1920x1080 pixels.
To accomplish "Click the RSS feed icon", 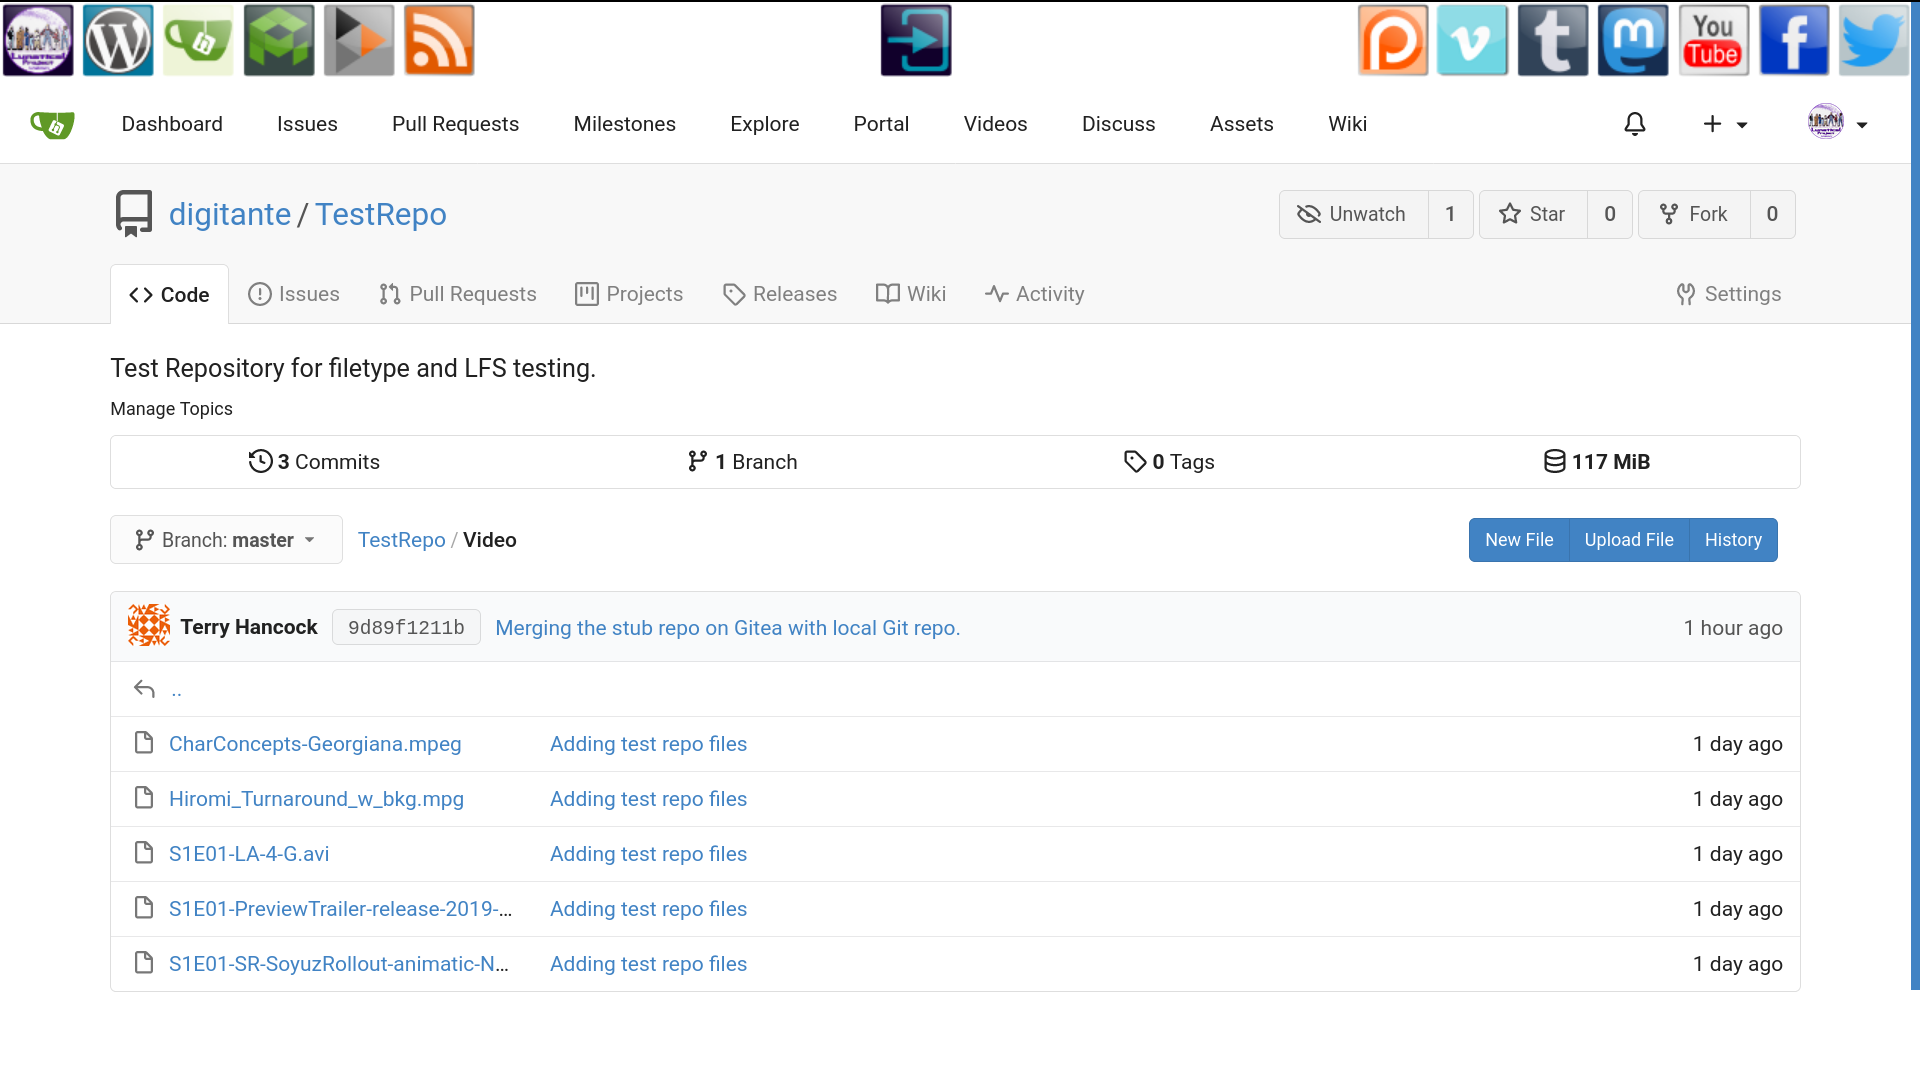I will pyautogui.click(x=439, y=40).
